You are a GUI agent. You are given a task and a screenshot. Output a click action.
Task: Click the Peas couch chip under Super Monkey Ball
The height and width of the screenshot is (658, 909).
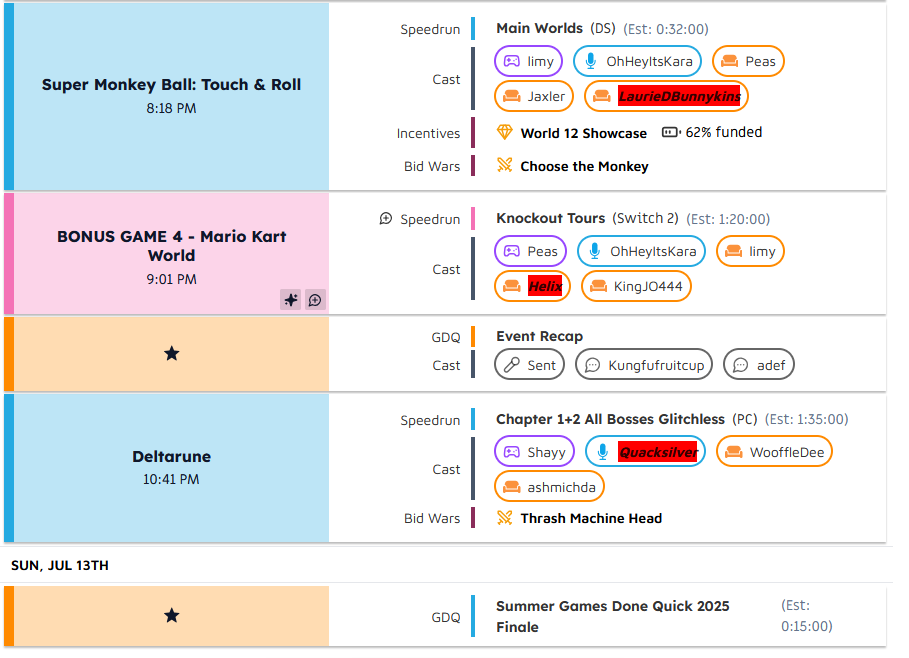748,61
